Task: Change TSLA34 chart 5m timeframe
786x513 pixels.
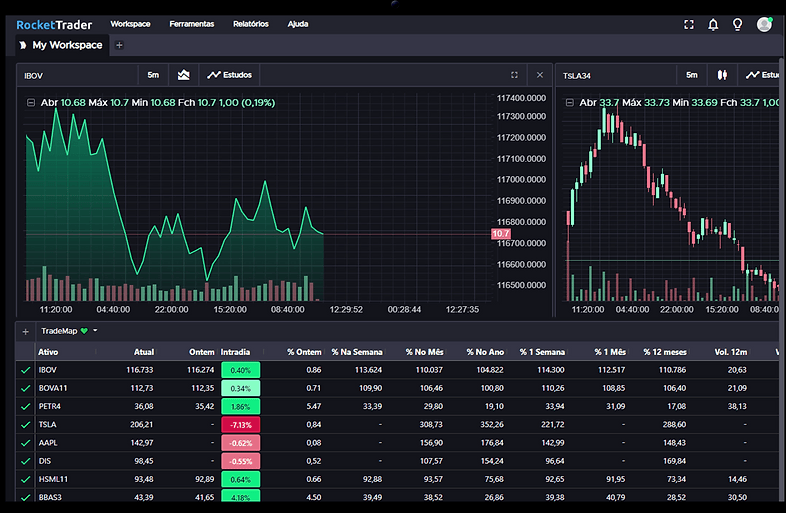Action: pos(692,75)
